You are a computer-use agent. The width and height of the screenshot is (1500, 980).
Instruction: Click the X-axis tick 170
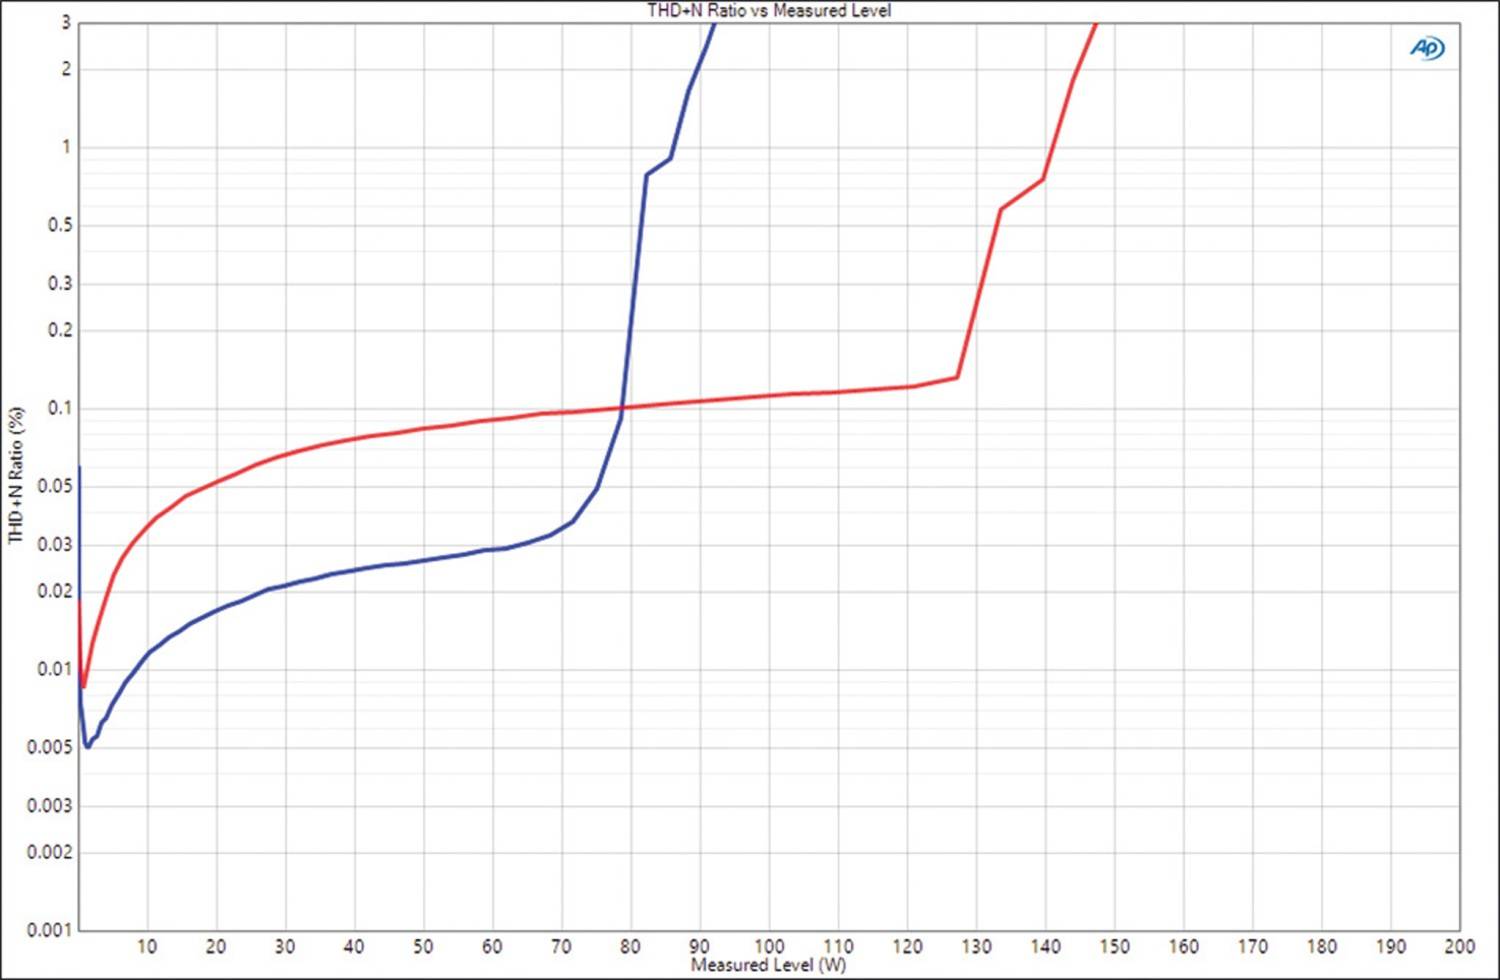(x=1252, y=946)
